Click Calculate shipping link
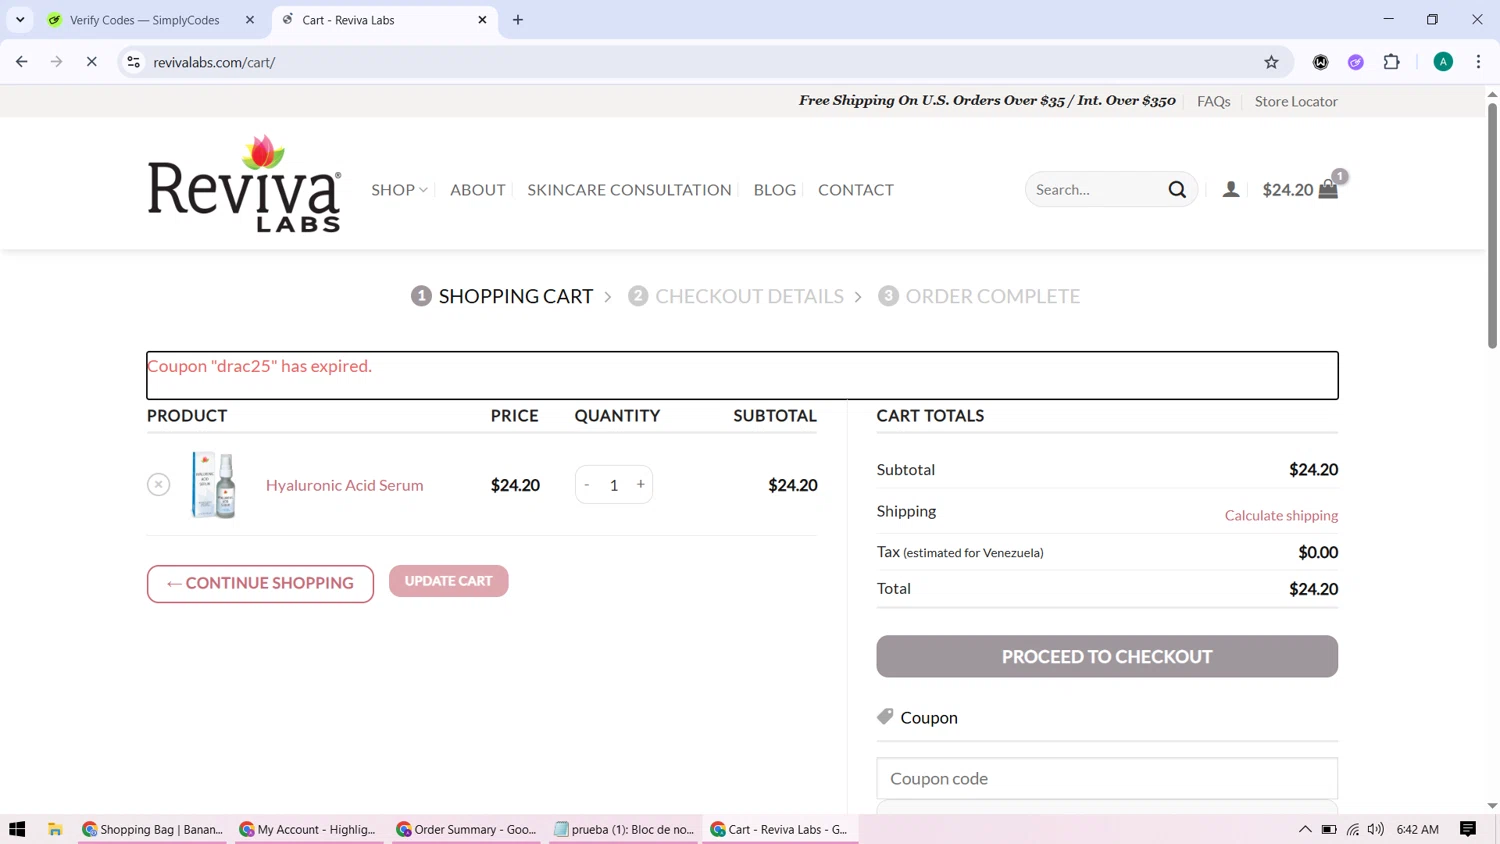1500x844 pixels. 1281,515
